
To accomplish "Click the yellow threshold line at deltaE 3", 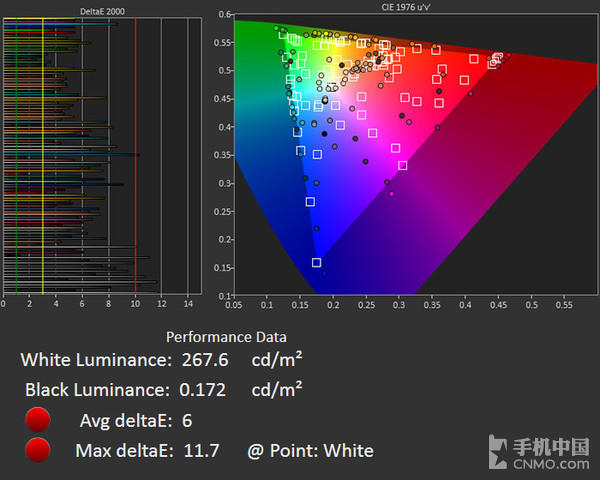I will [42, 156].
